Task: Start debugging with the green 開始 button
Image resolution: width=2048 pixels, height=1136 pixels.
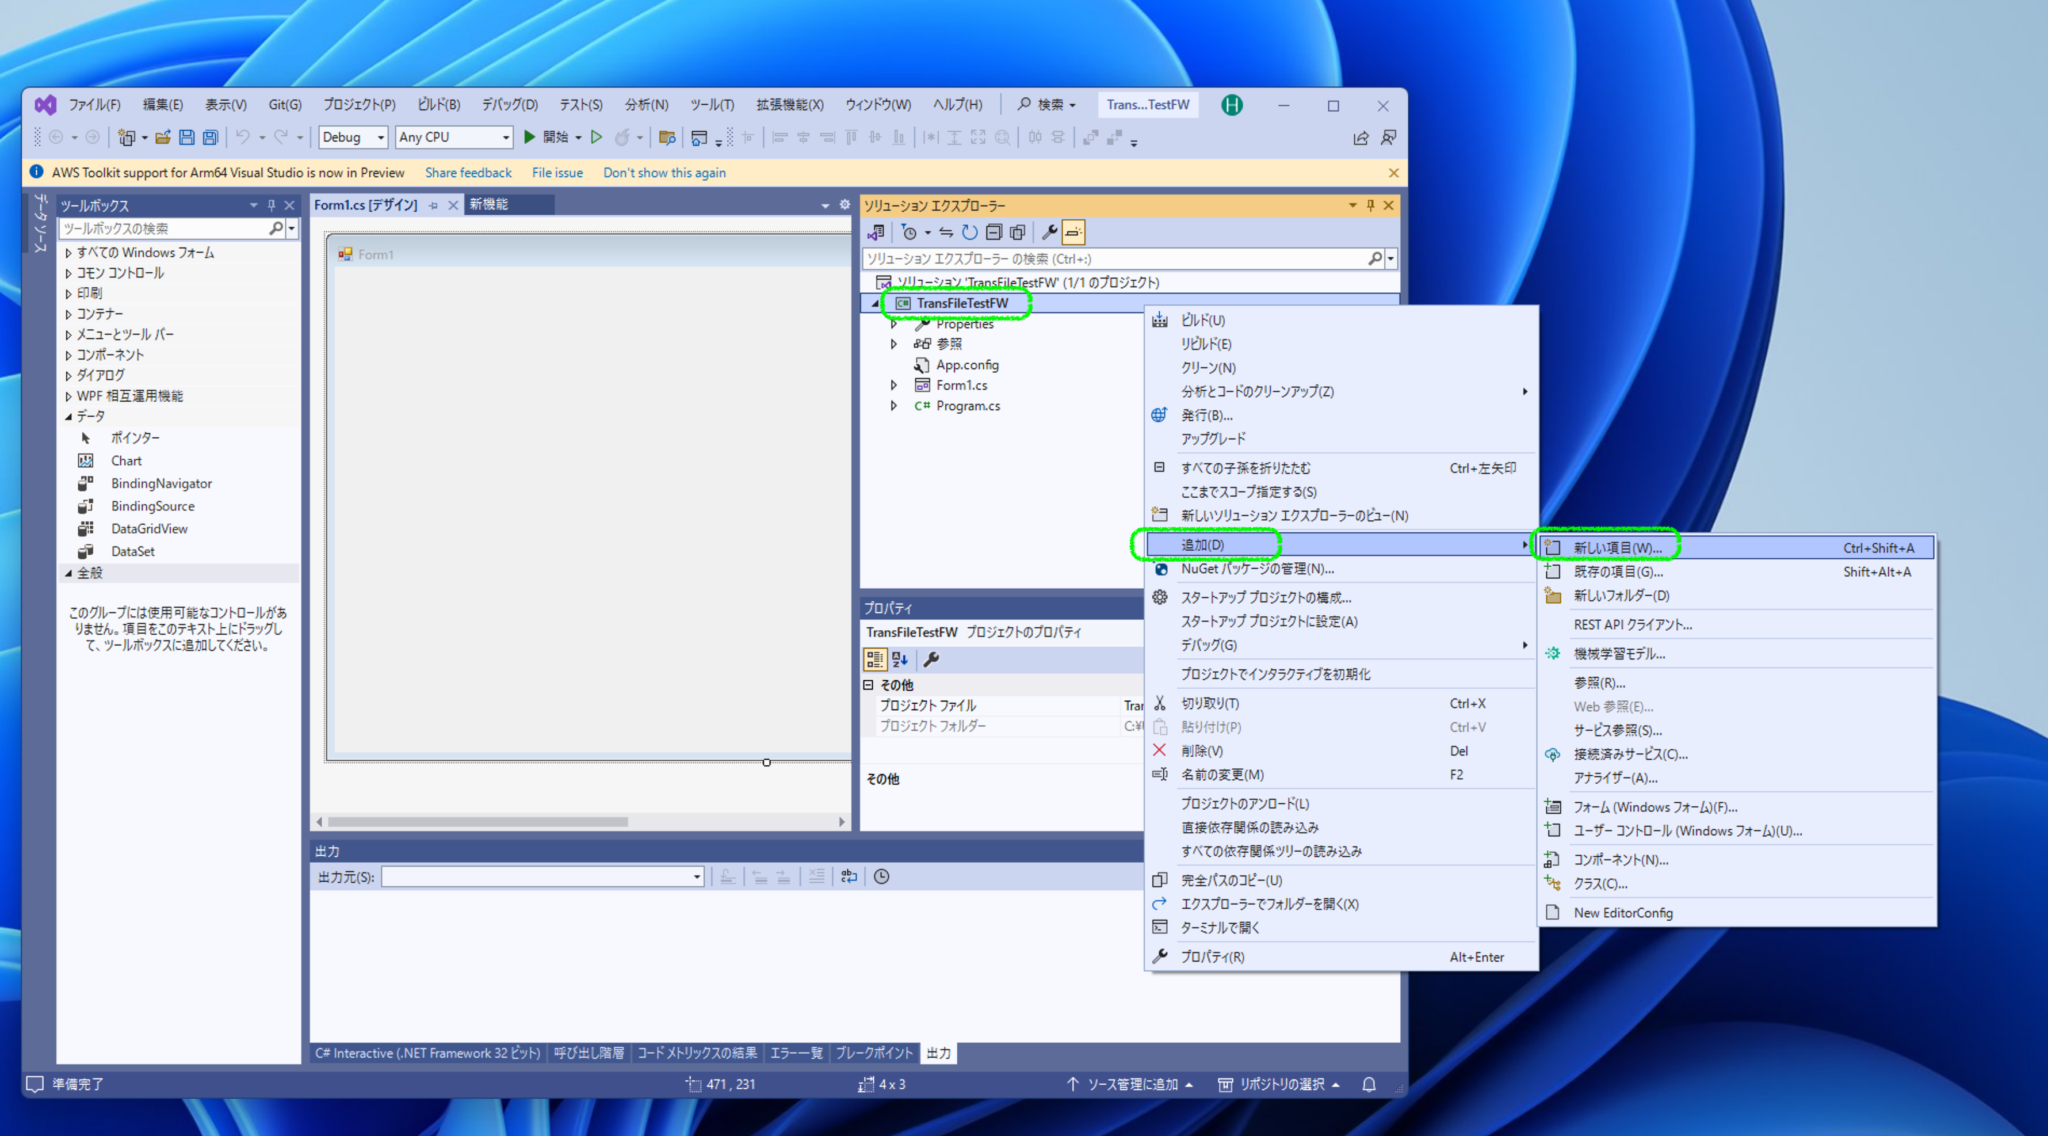Action: coord(530,137)
